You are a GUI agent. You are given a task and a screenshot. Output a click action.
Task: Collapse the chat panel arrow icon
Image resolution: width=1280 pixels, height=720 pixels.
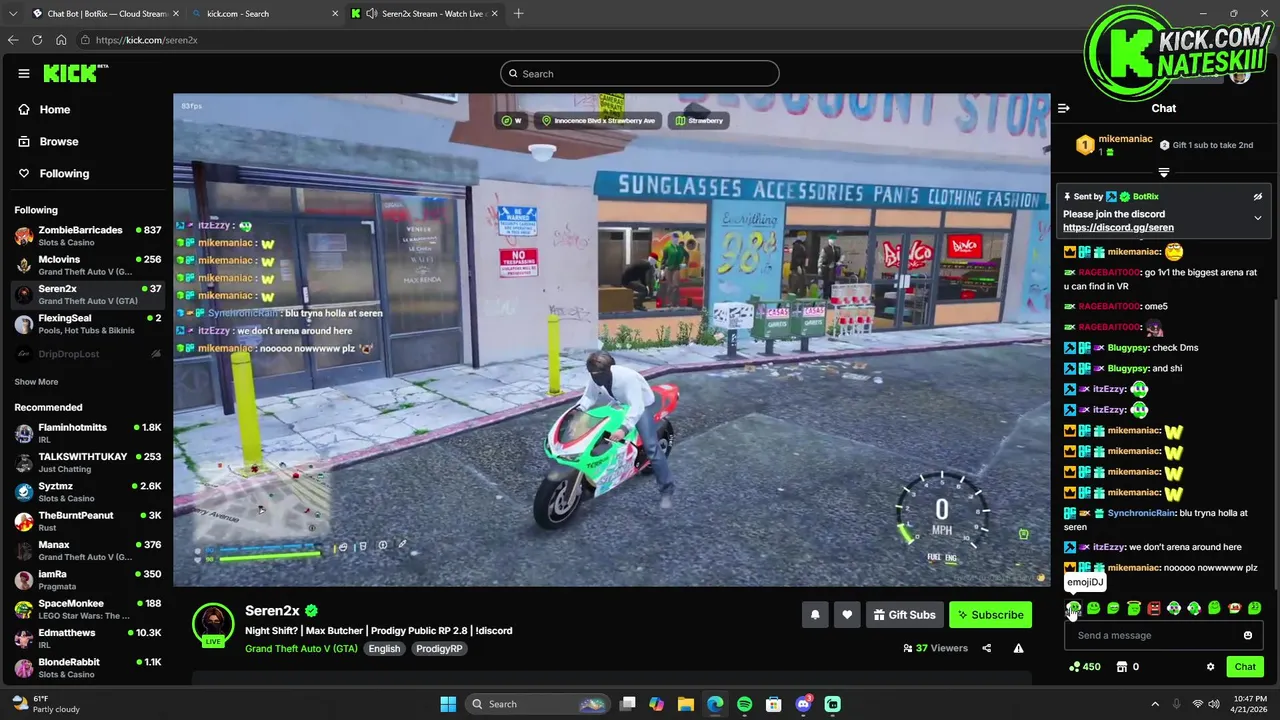1064,108
